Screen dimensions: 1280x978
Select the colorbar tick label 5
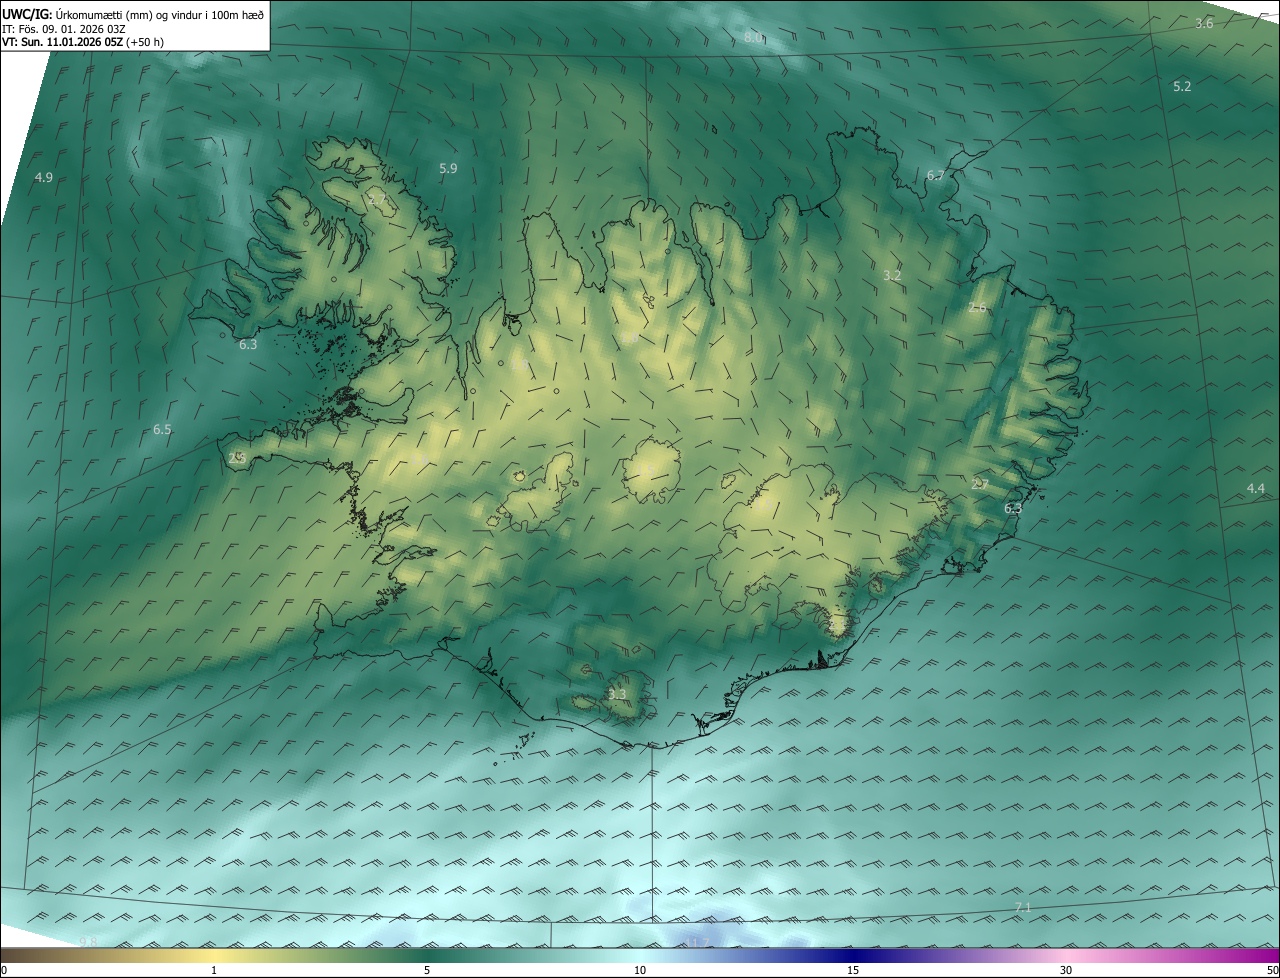(427, 970)
